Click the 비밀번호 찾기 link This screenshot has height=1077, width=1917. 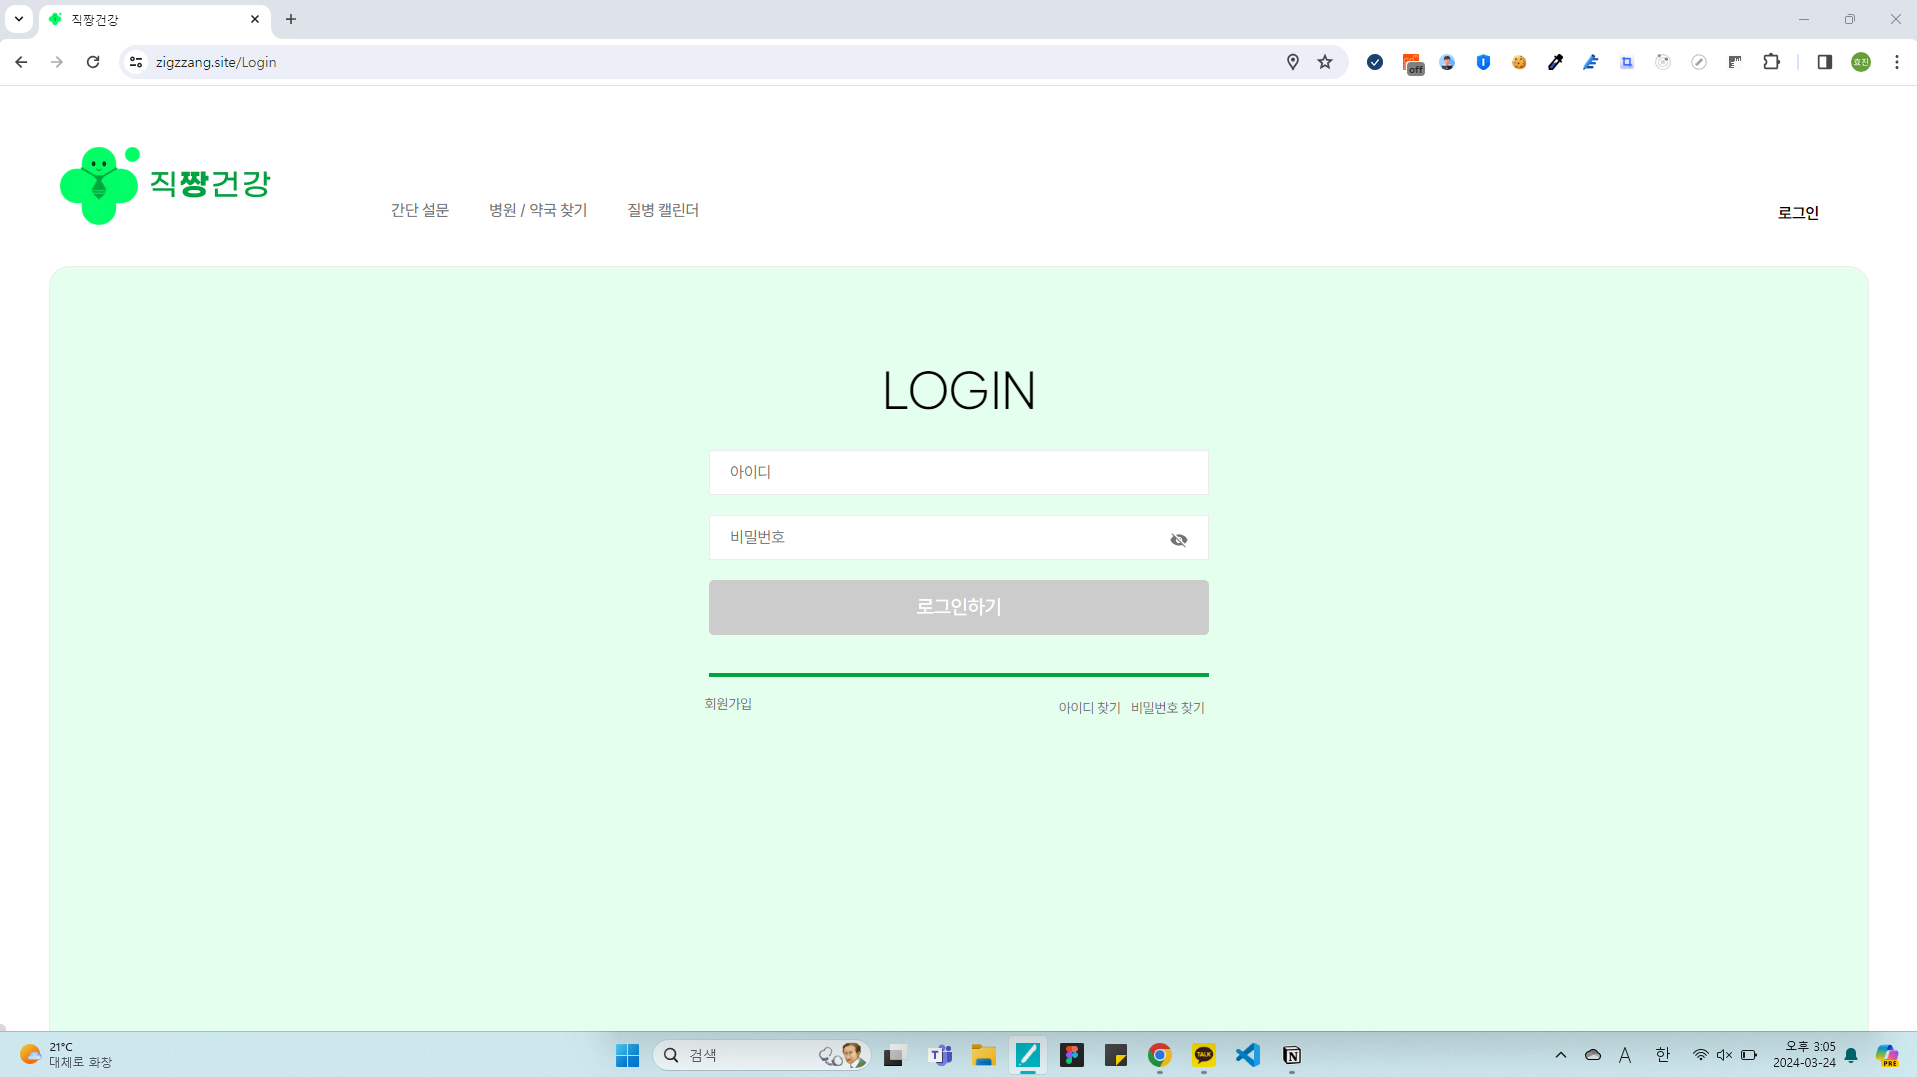coord(1167,708)
